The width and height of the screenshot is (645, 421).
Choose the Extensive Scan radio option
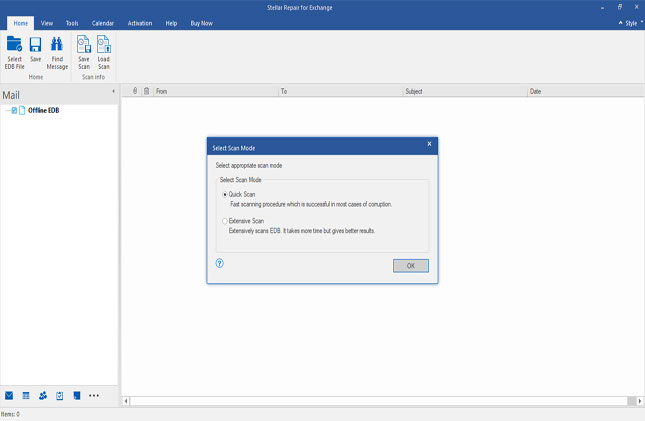point(224,220)
